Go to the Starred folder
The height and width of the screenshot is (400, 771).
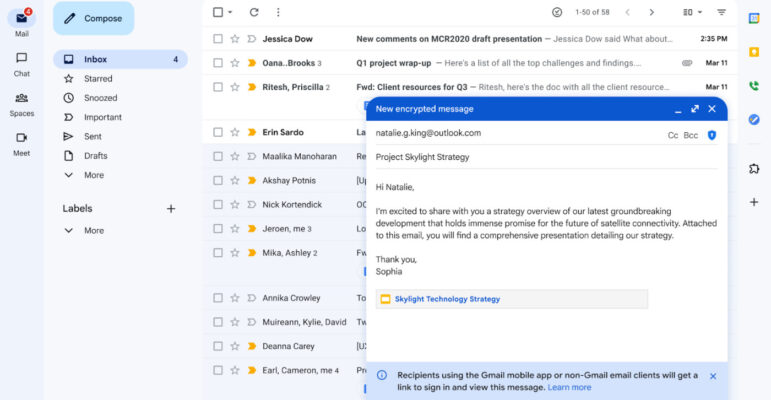98,78
